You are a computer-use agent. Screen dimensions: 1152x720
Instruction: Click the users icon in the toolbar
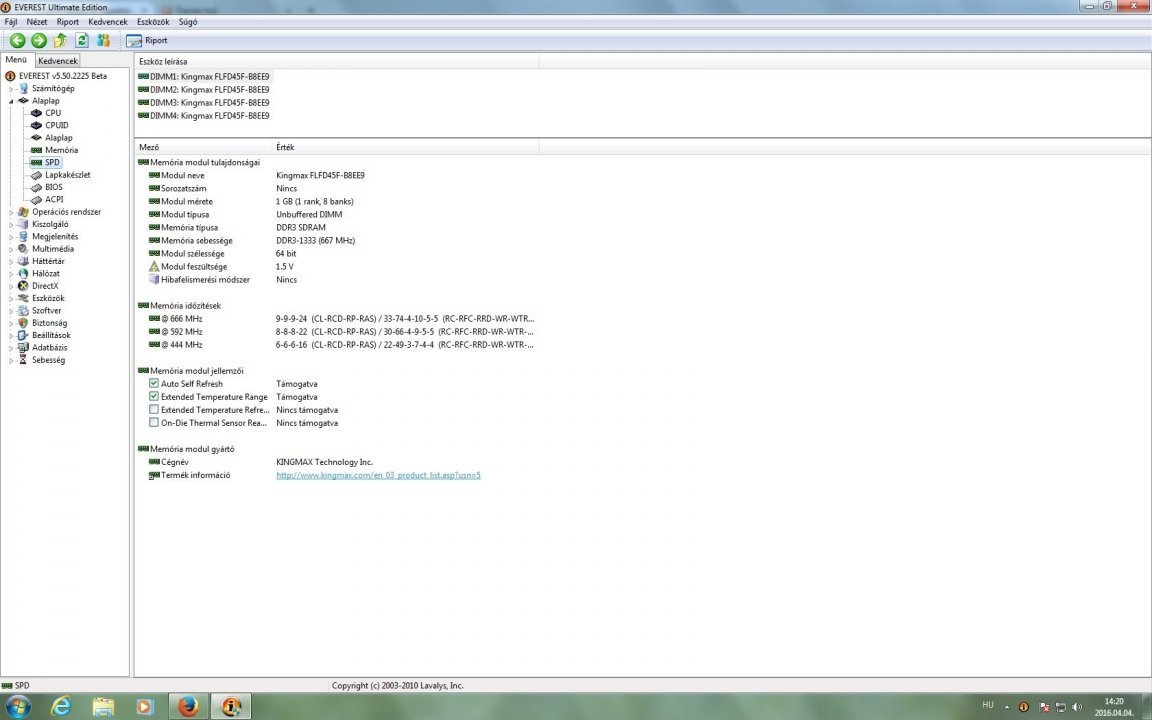(104, 40)
